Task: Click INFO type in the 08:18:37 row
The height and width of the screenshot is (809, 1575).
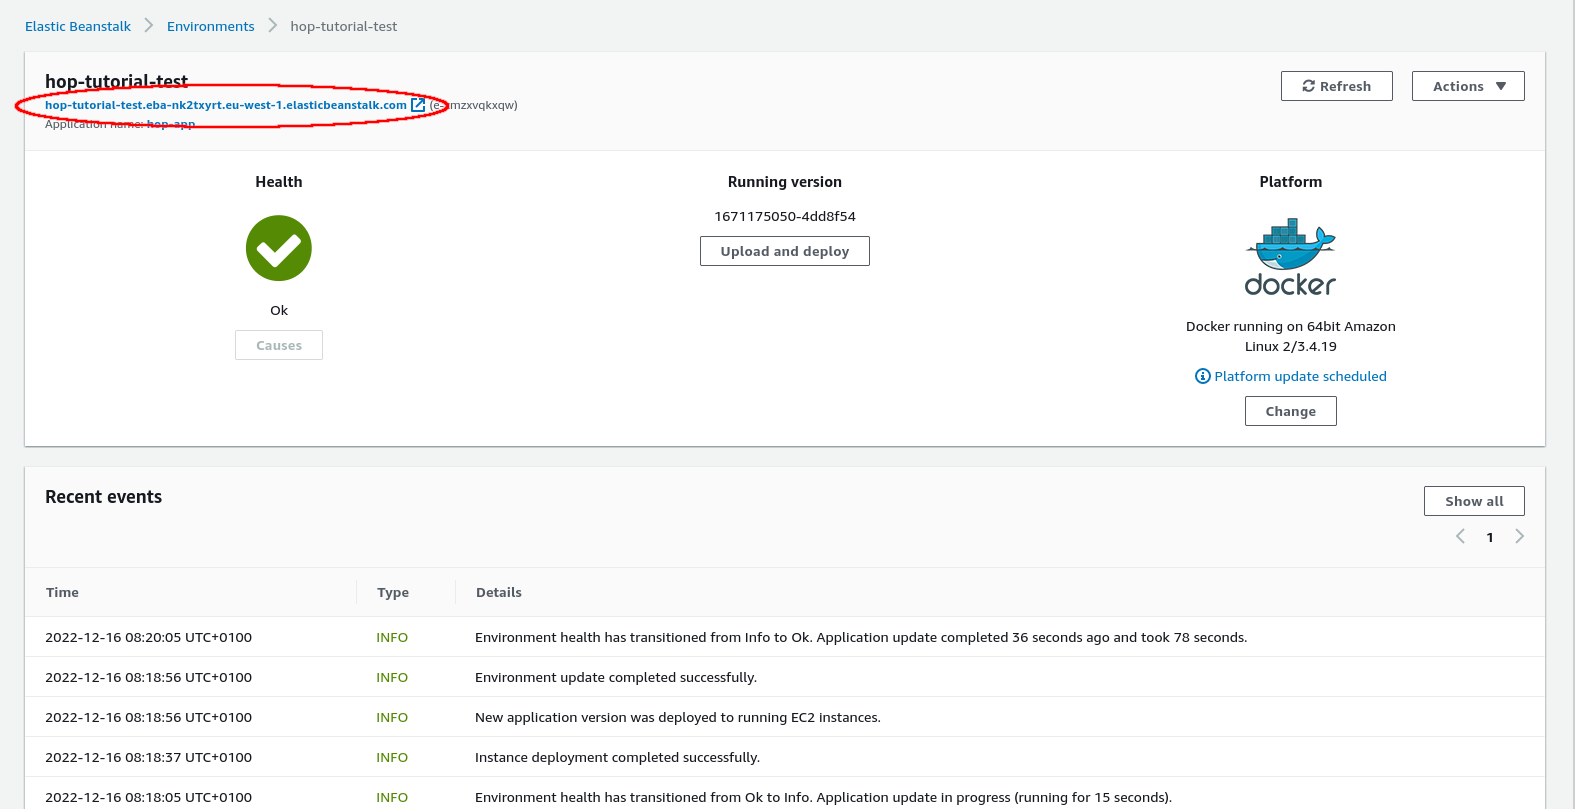Action: pos(392,757)
